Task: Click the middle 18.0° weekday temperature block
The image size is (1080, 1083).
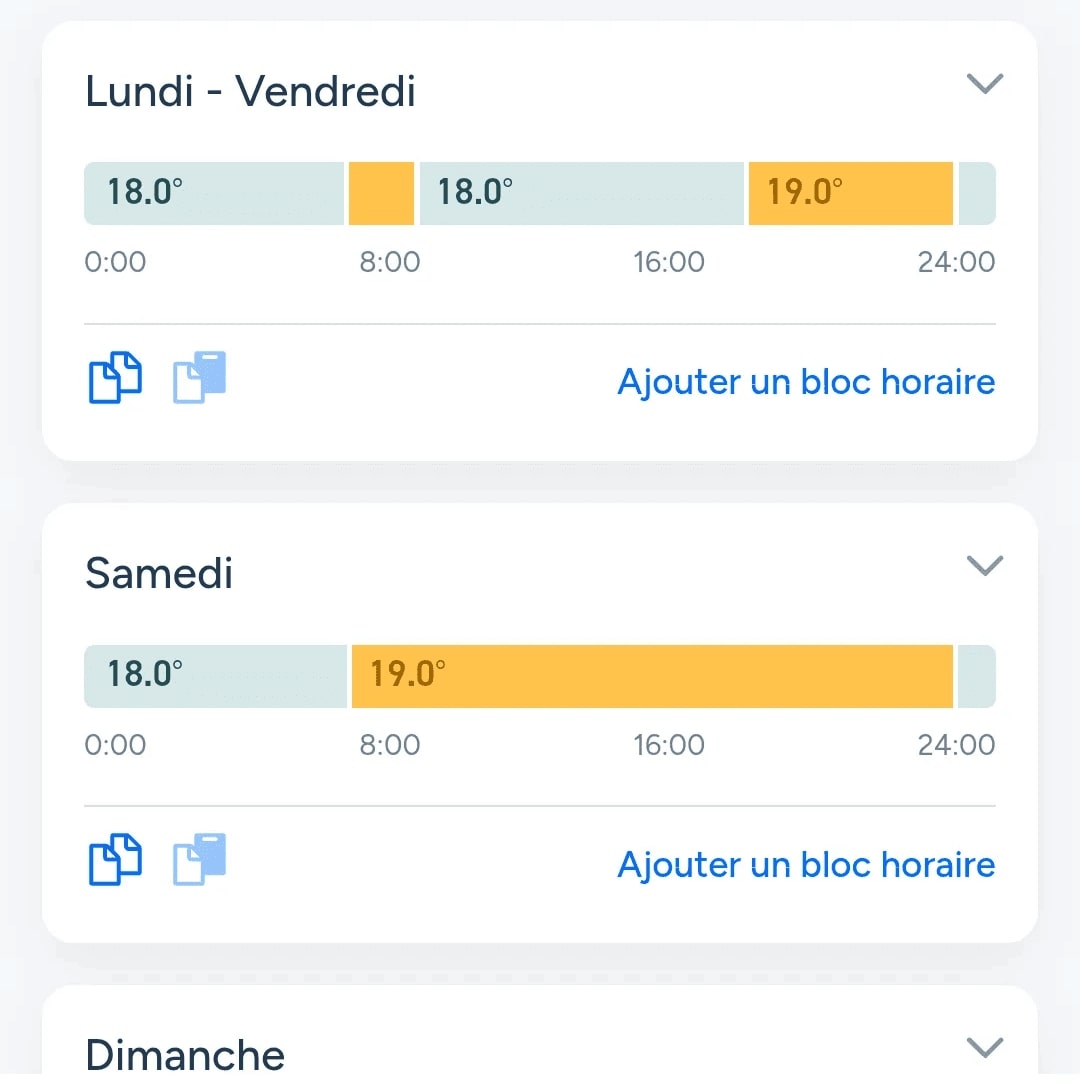Action: 580,193
